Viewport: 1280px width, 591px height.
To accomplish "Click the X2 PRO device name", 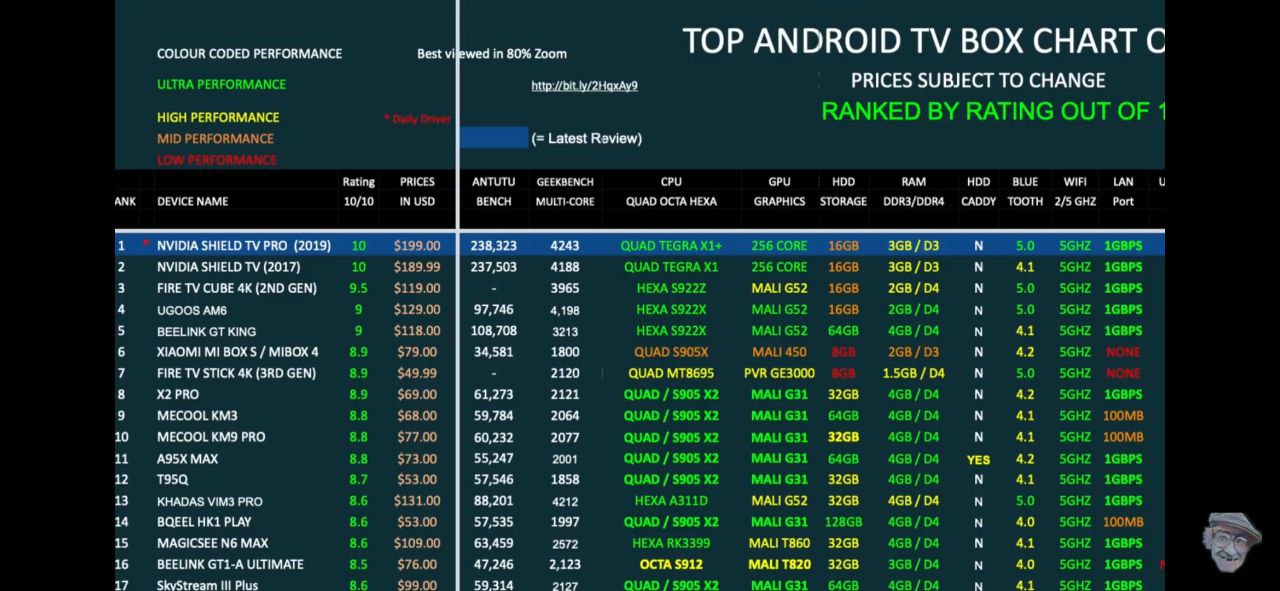I will pyautogui.click(x=178, y=394).
